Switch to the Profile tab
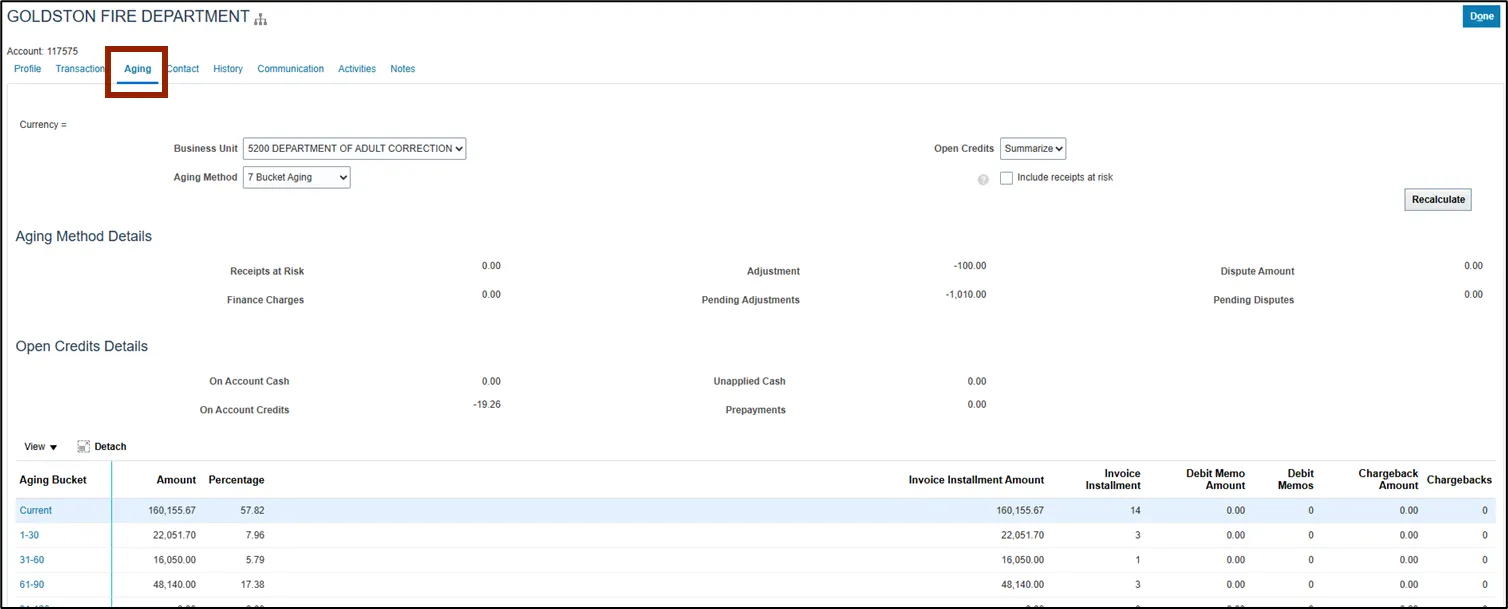 [x=28, y=69]
